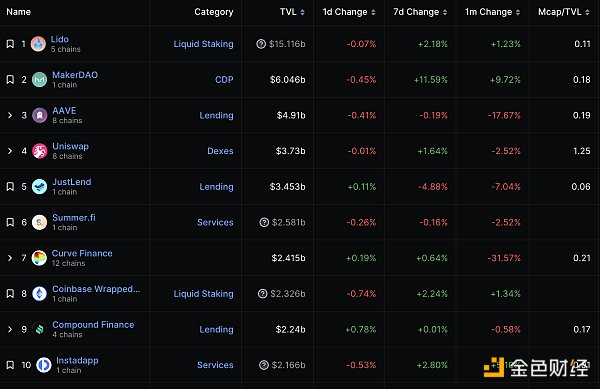This screenshot has width=600, height=389.
Task: Click the MakerDAO logo icon
Action: [x=39, y=80]
